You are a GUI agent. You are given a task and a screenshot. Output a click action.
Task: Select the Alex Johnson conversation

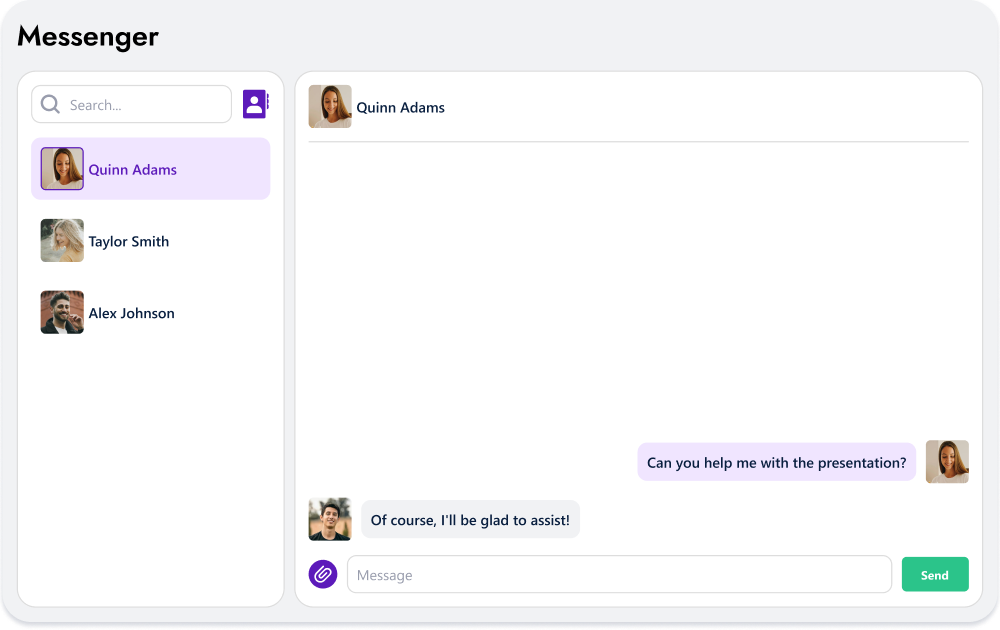[x=150, y=312]
